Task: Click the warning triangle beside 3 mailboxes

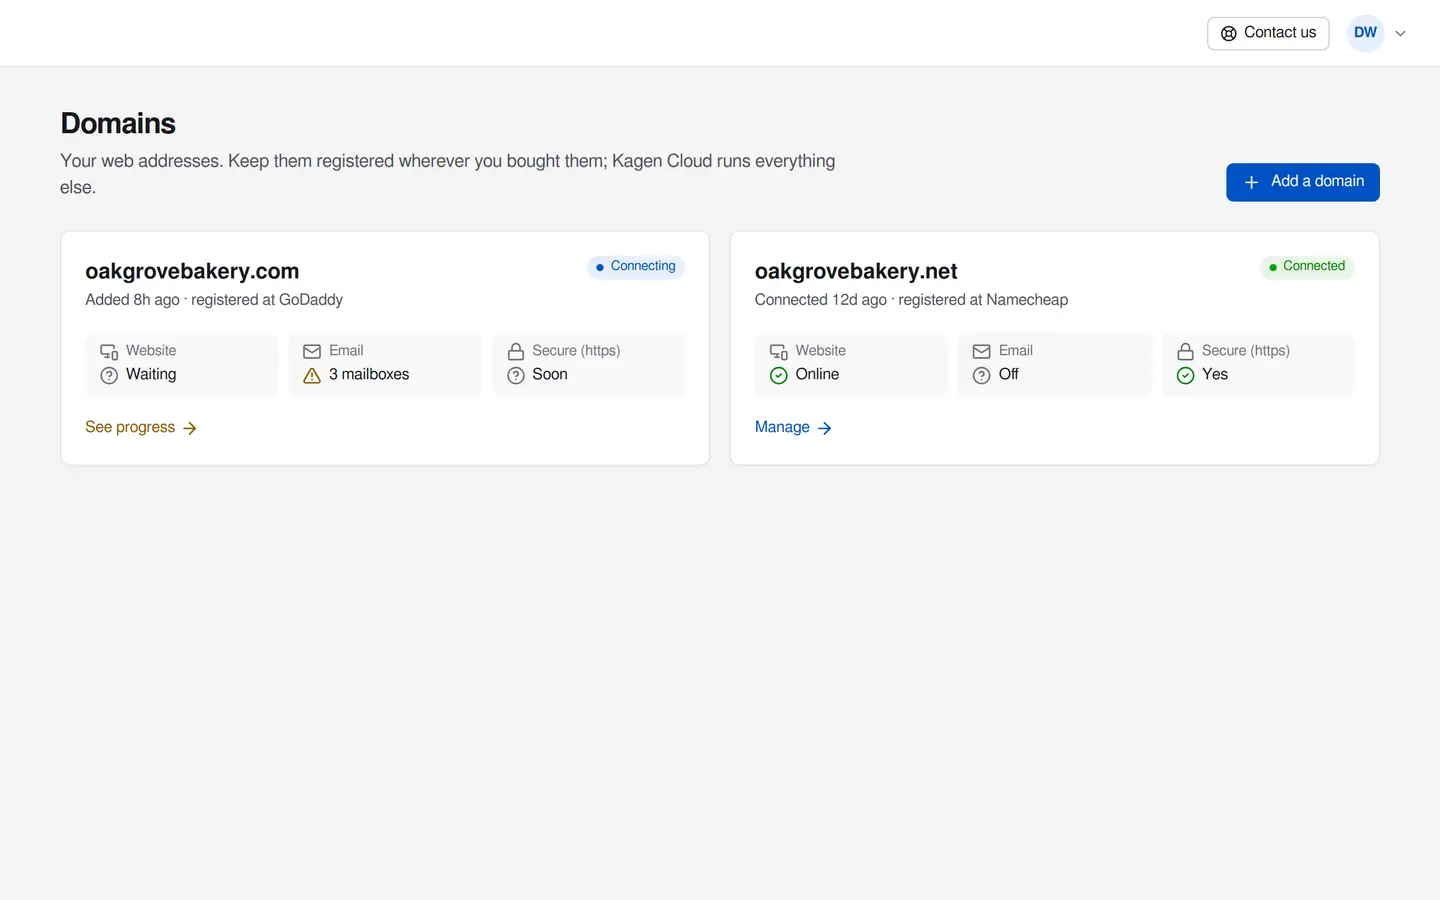Action: click(312, 375)
